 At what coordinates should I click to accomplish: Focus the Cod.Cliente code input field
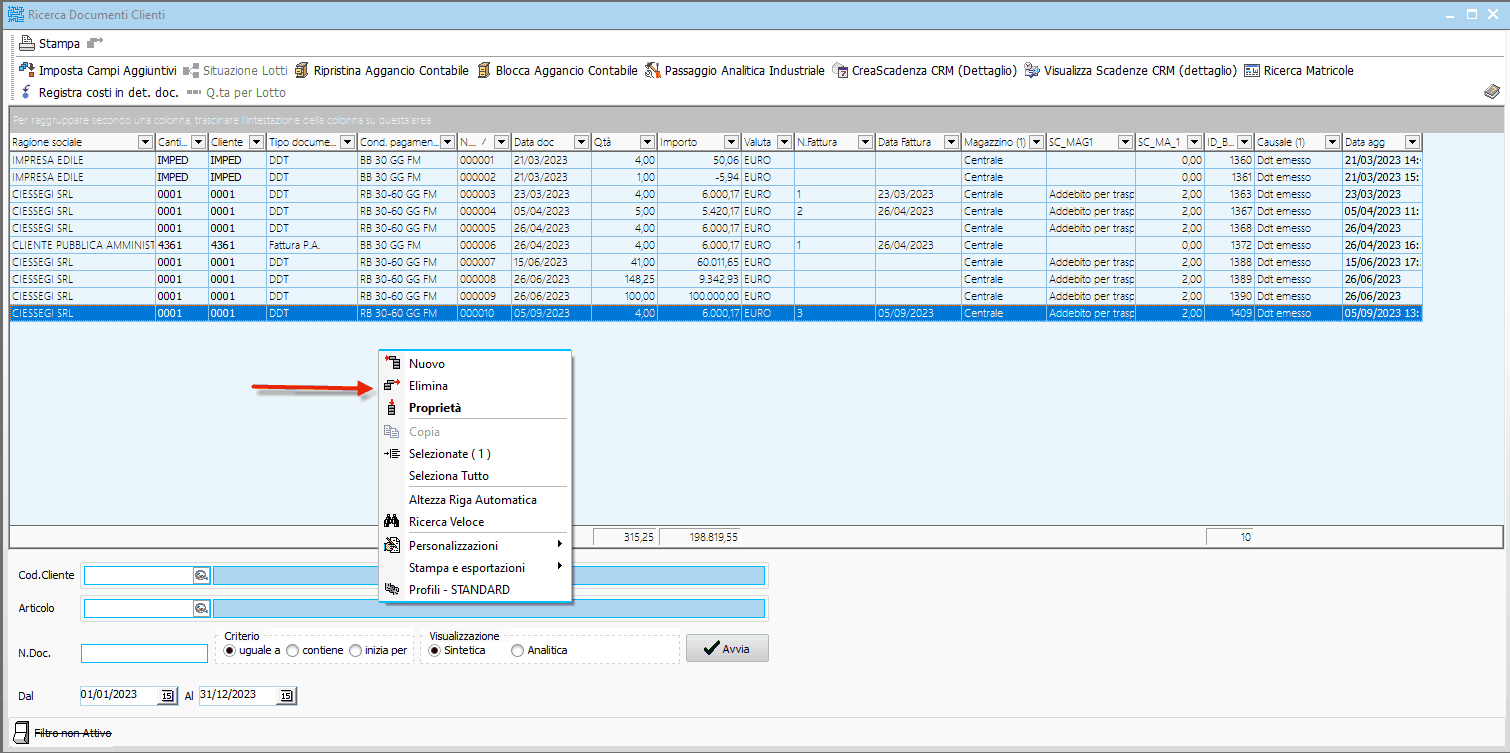pyautogui.click(x=138, y=575)
